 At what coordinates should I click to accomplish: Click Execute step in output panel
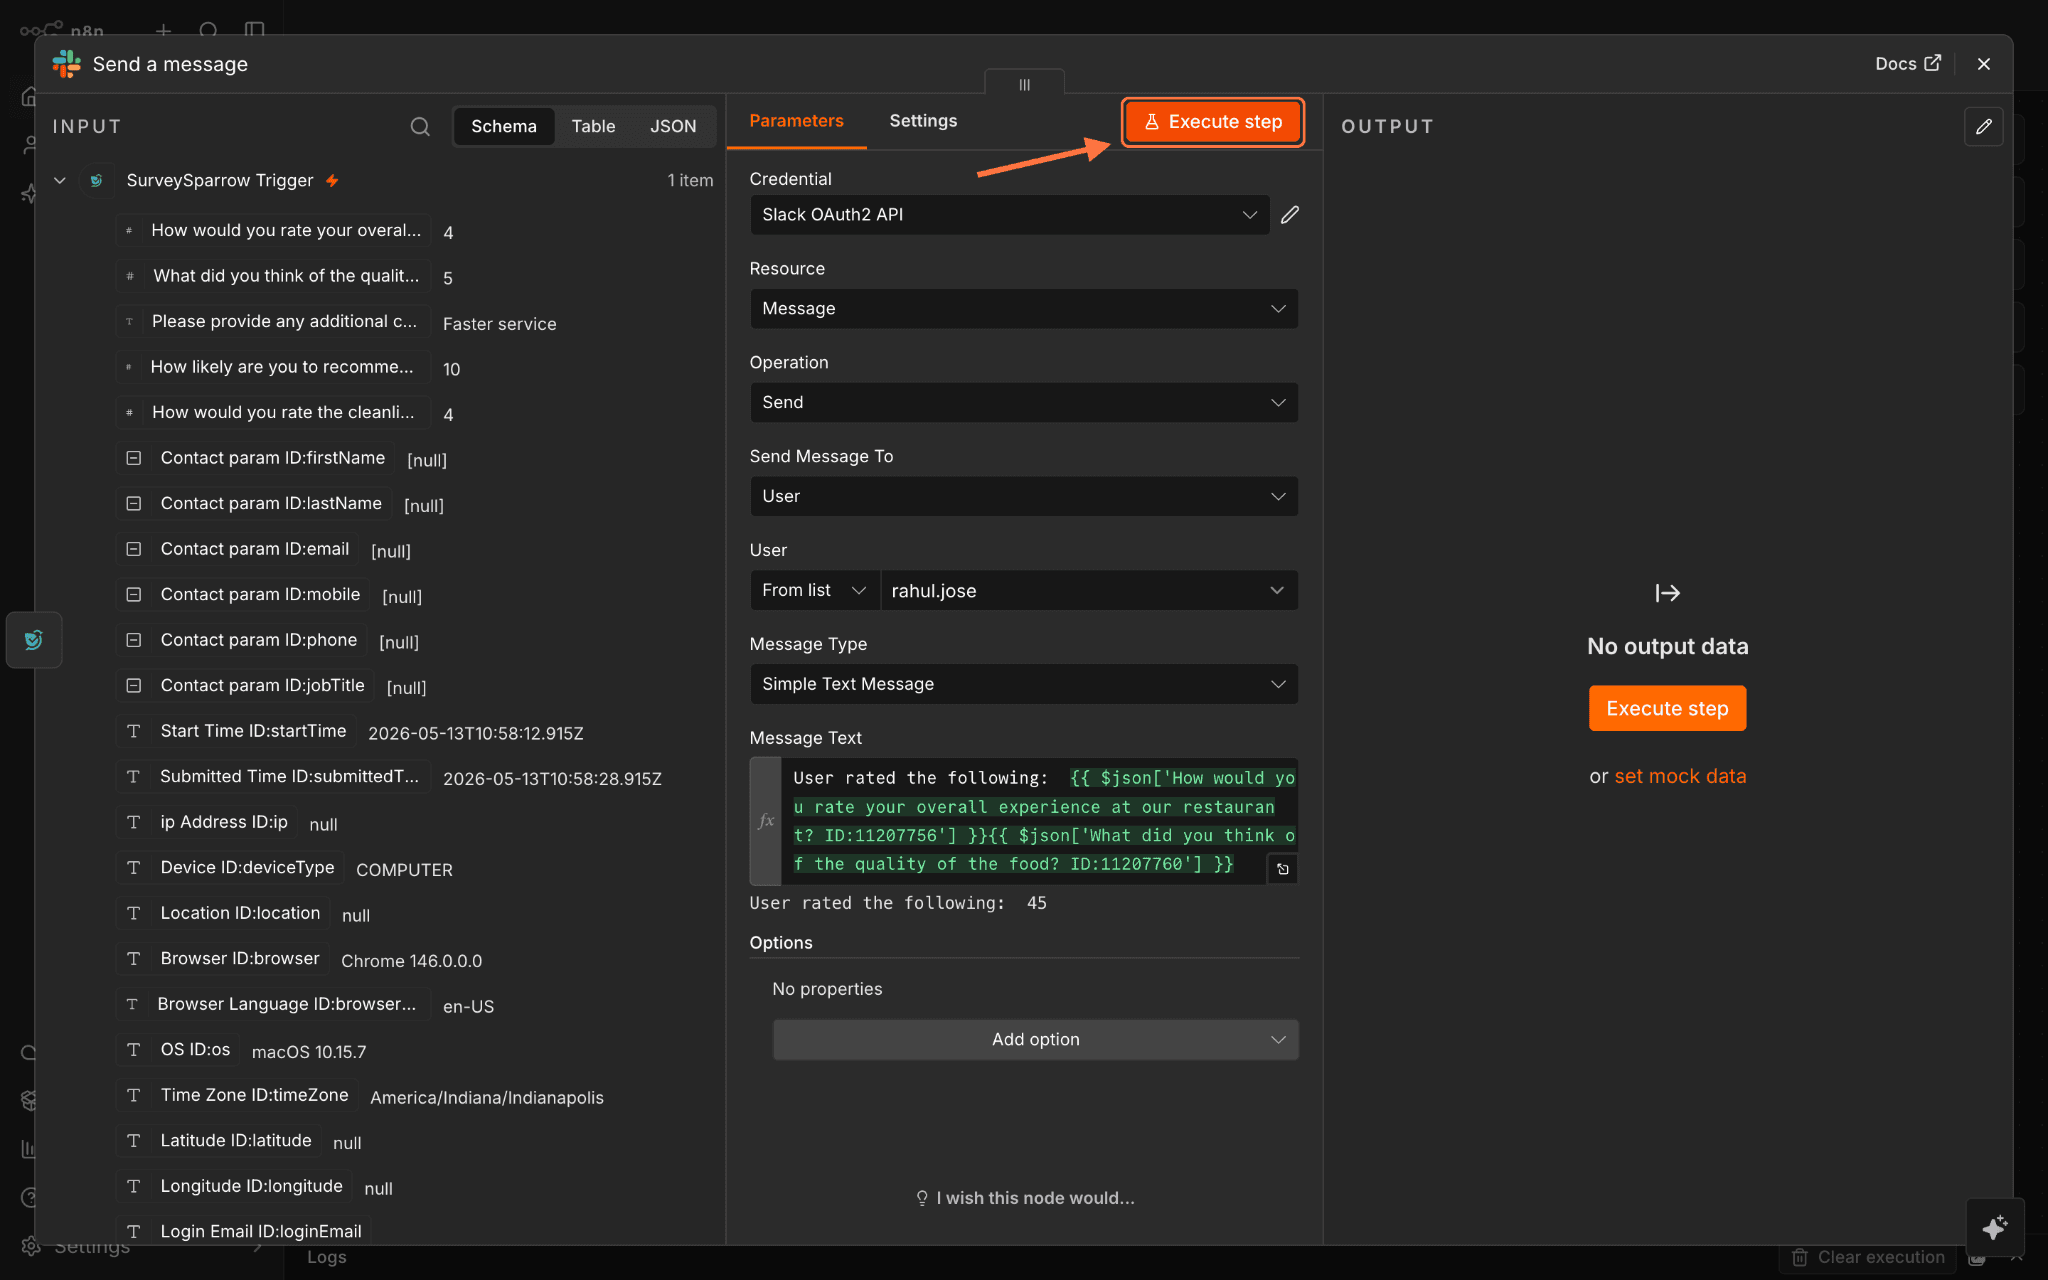(1667, 709)
